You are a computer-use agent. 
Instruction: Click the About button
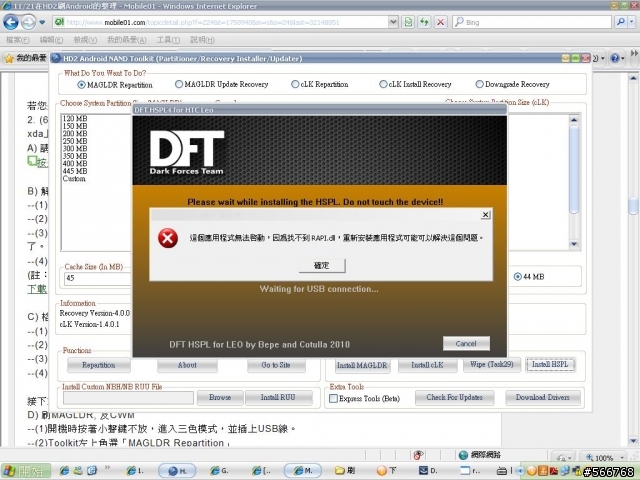pos(187,365)
